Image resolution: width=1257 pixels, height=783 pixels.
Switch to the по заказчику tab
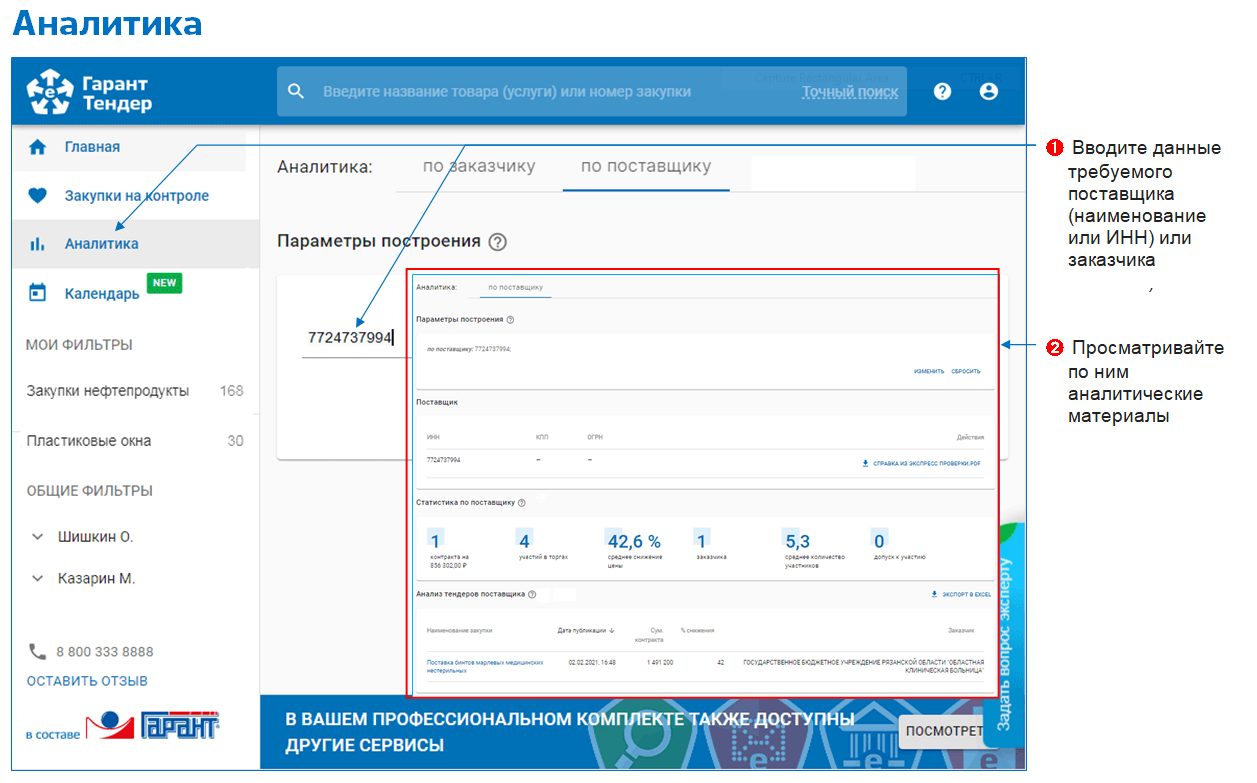pos(479,167)
